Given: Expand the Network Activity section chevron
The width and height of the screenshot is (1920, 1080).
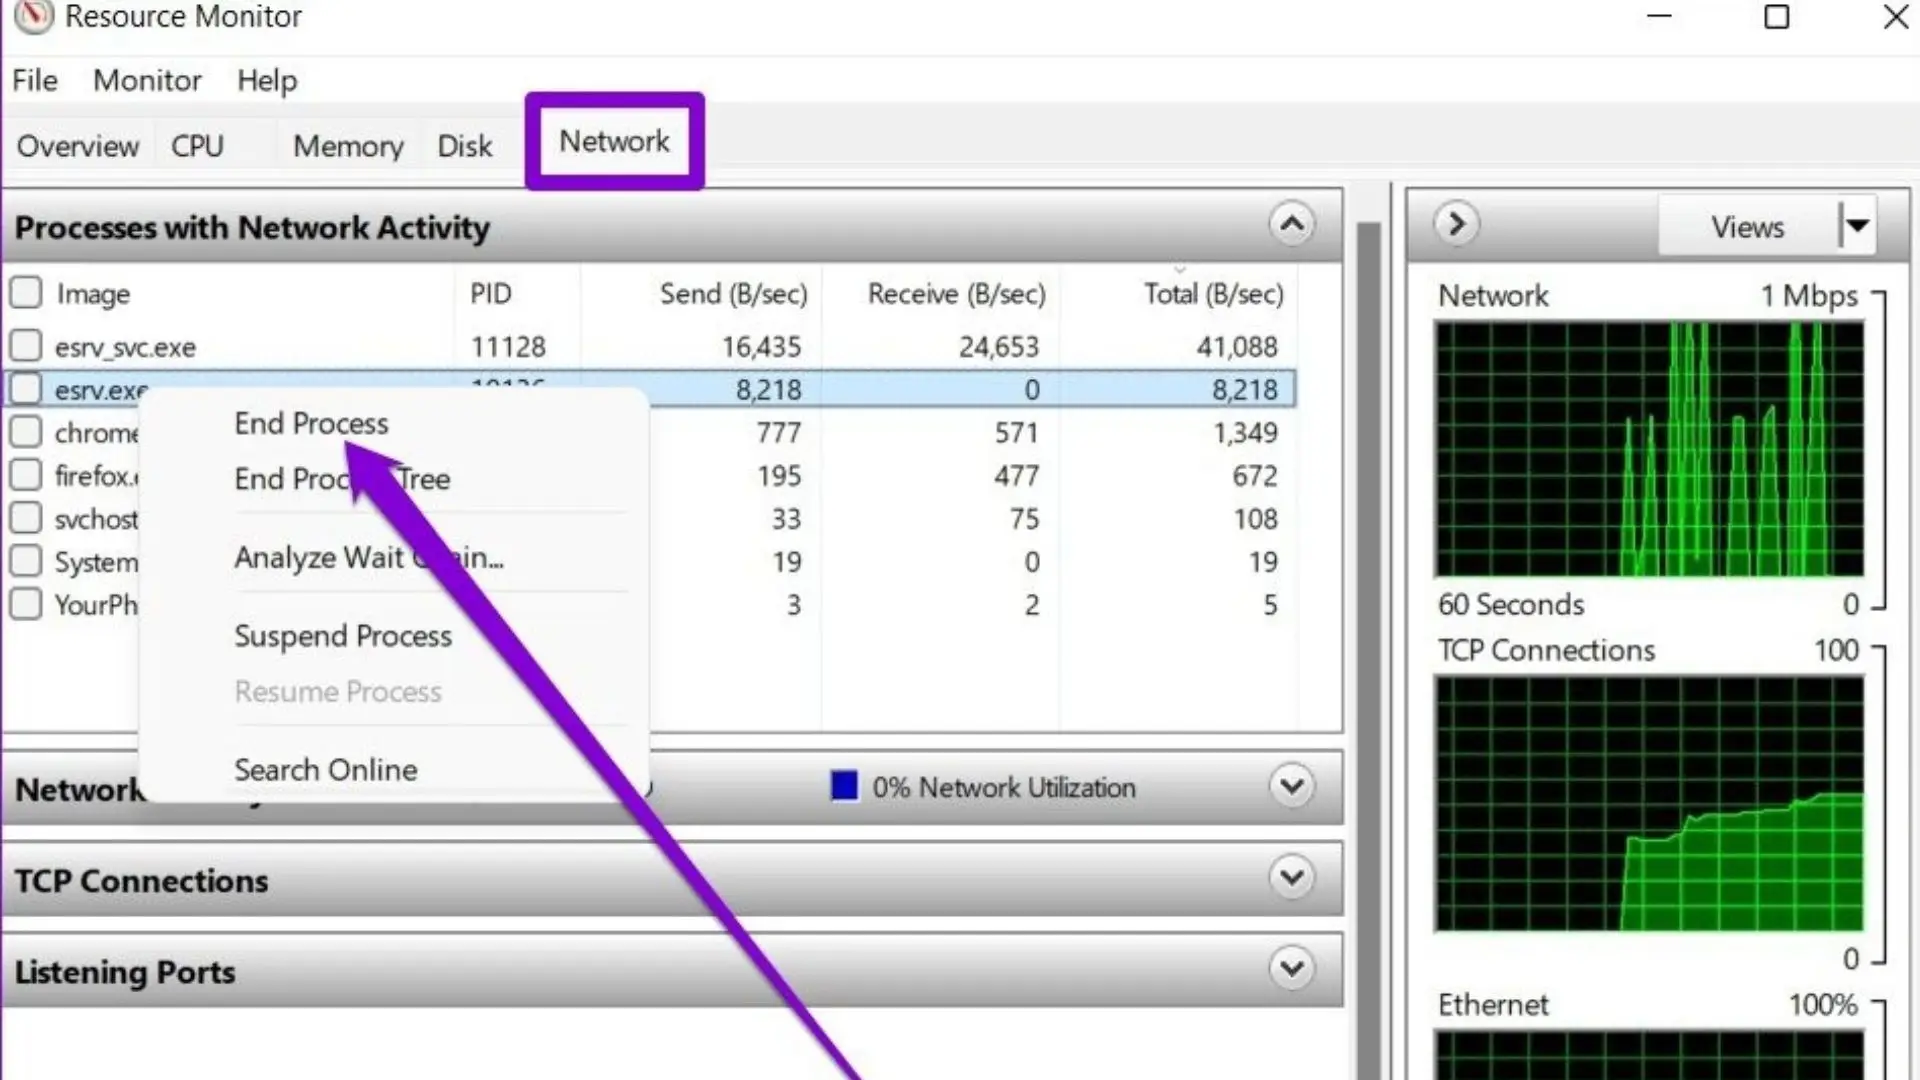Looking at the screenshot, I should tap(1291, 786).
